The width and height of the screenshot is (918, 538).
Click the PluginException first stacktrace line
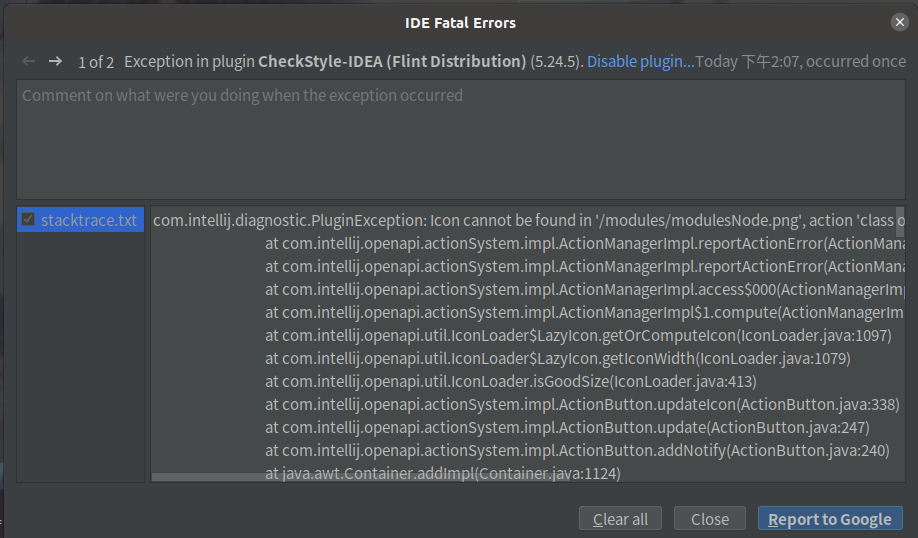click(x=529, y=221)
